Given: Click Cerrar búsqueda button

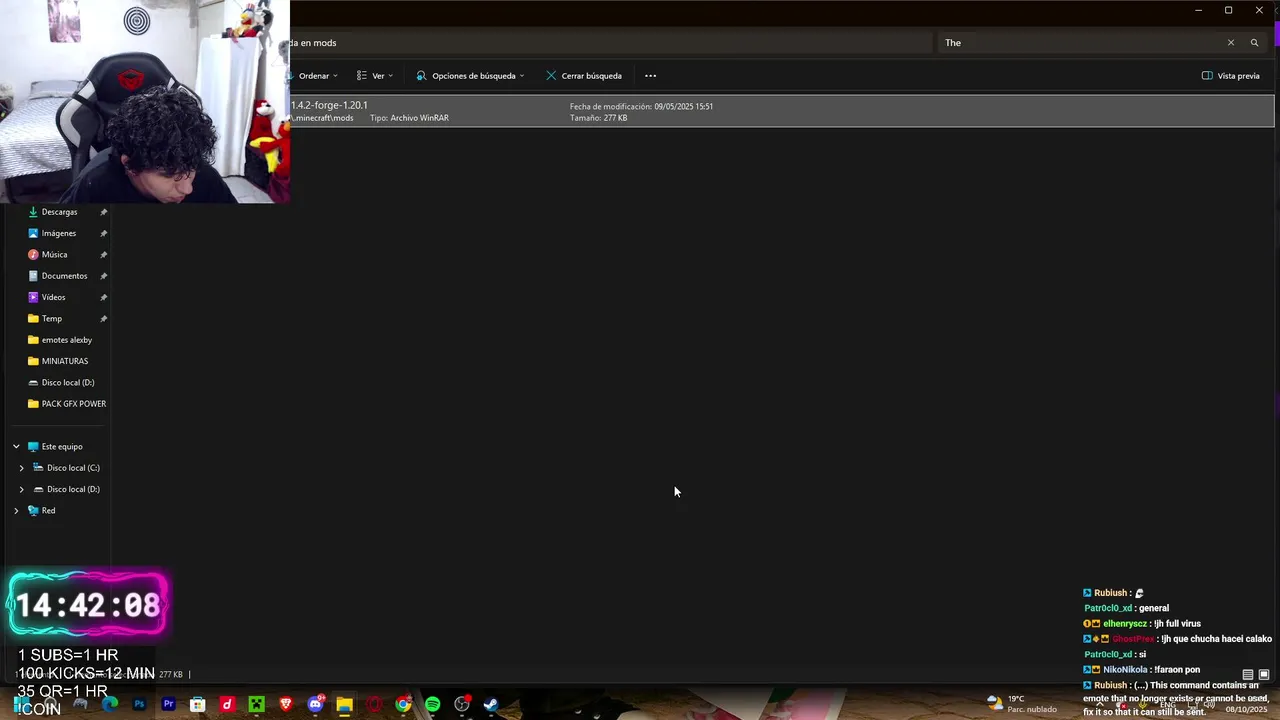Looking at the screenshot, I should coord(584,76).
